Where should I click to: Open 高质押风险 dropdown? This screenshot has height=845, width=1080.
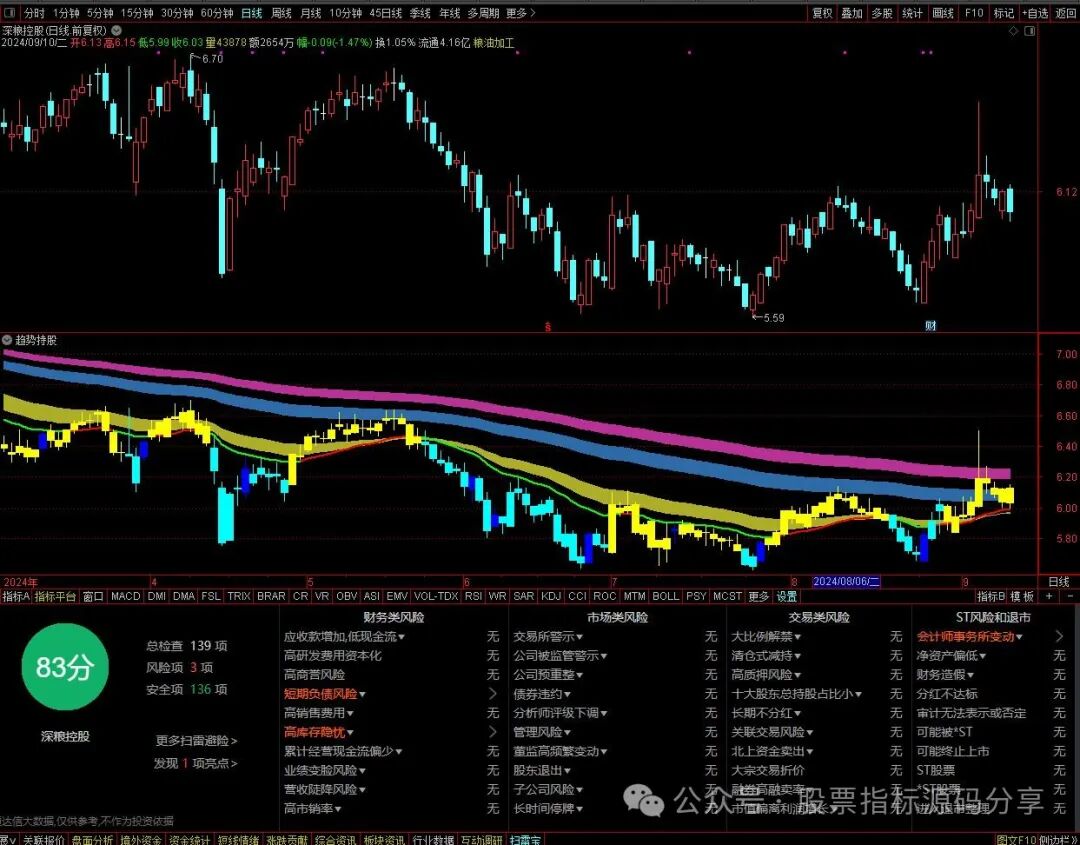[x=766, y=675]
